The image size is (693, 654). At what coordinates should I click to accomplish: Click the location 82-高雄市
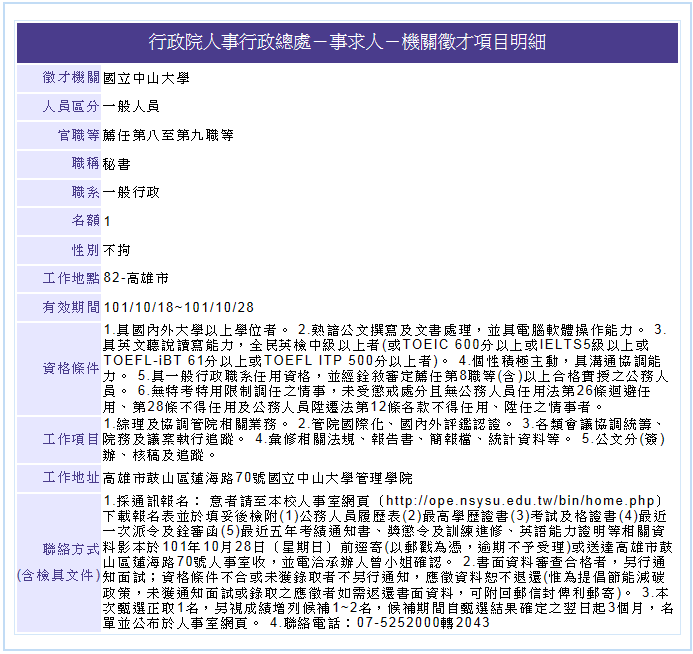(x=136, y=278)
